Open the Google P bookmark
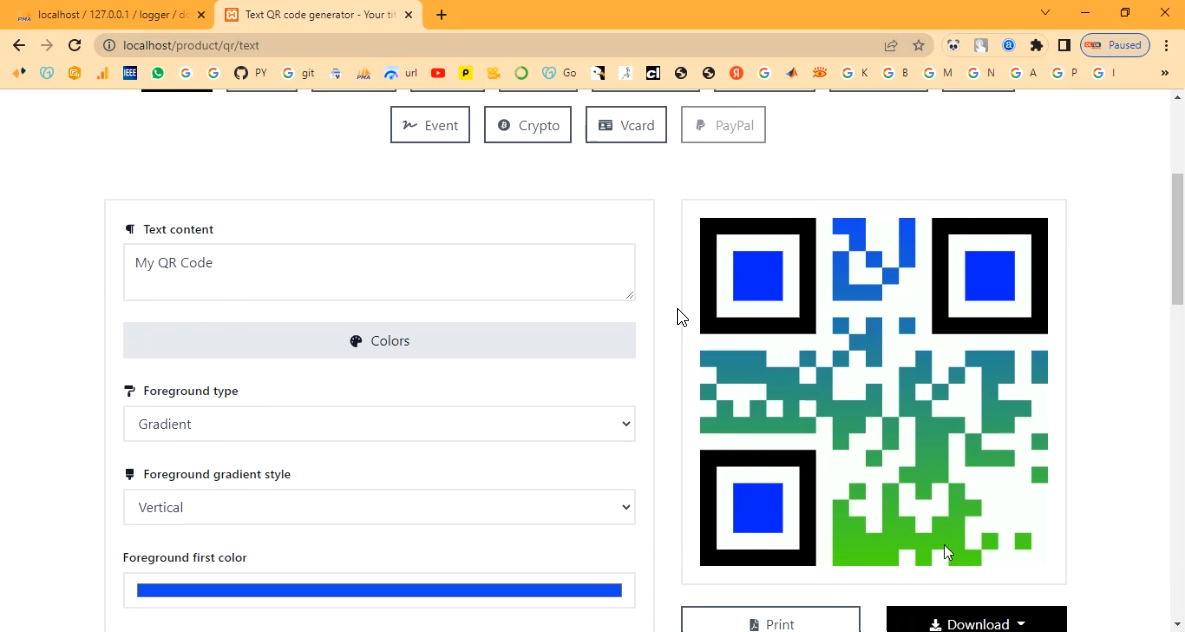 coord(1065,73)
